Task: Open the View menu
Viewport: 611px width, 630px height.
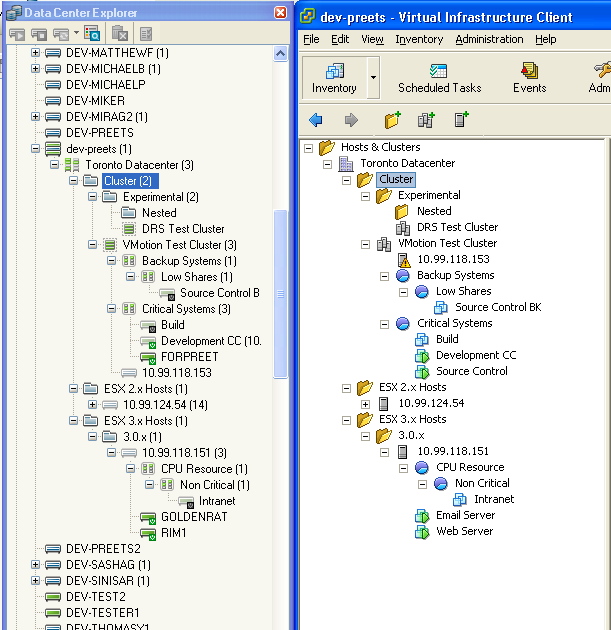Action: pyautogui.click(x=372, y=39)
